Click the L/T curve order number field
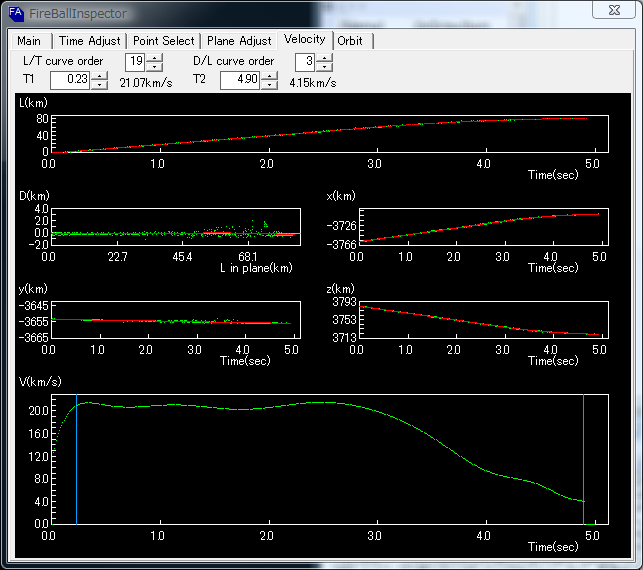Image resolution: width=643 pixels, height=570 pixels. [135, 62]
